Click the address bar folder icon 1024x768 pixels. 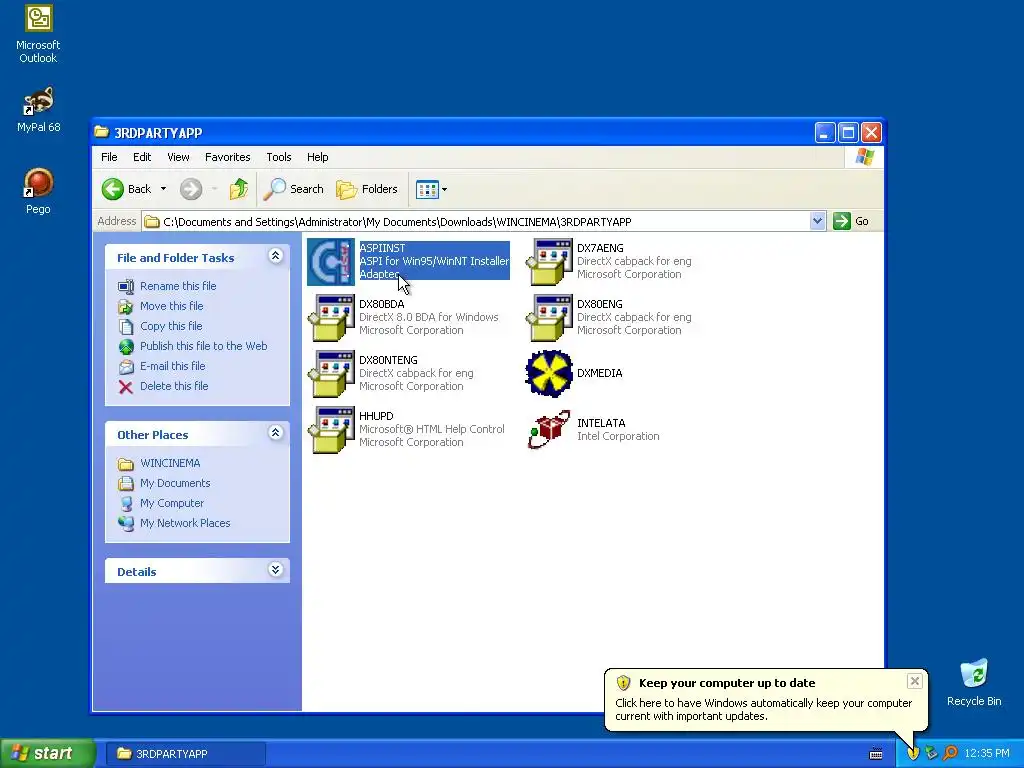coord(152,222)
